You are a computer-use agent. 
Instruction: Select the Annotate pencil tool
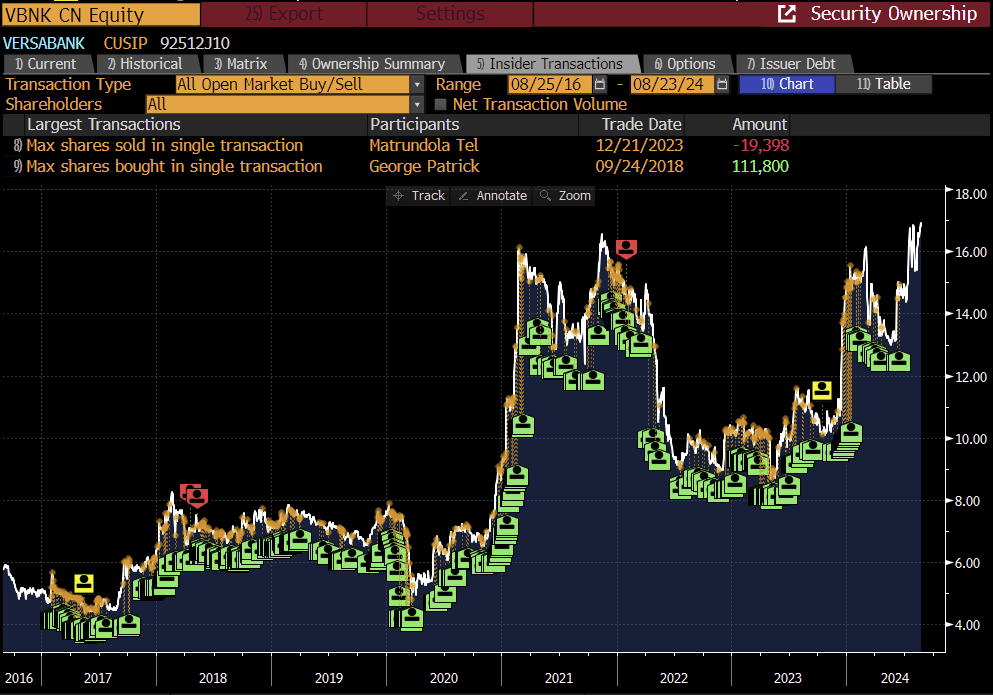(492, 196)
